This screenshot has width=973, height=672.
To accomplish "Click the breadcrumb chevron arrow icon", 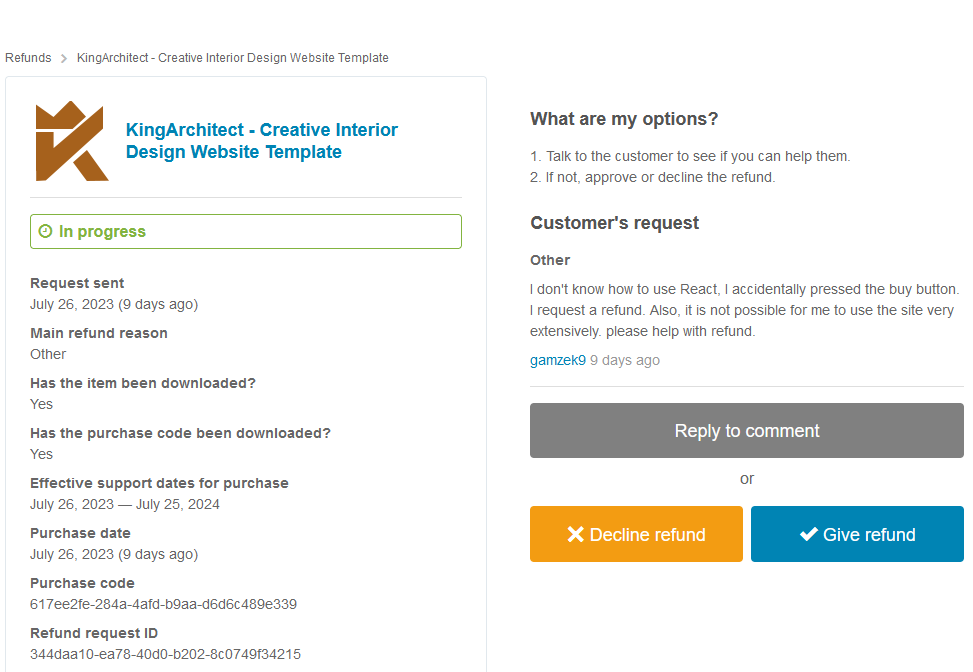I will pyautogui.click(x=64, y=58).
